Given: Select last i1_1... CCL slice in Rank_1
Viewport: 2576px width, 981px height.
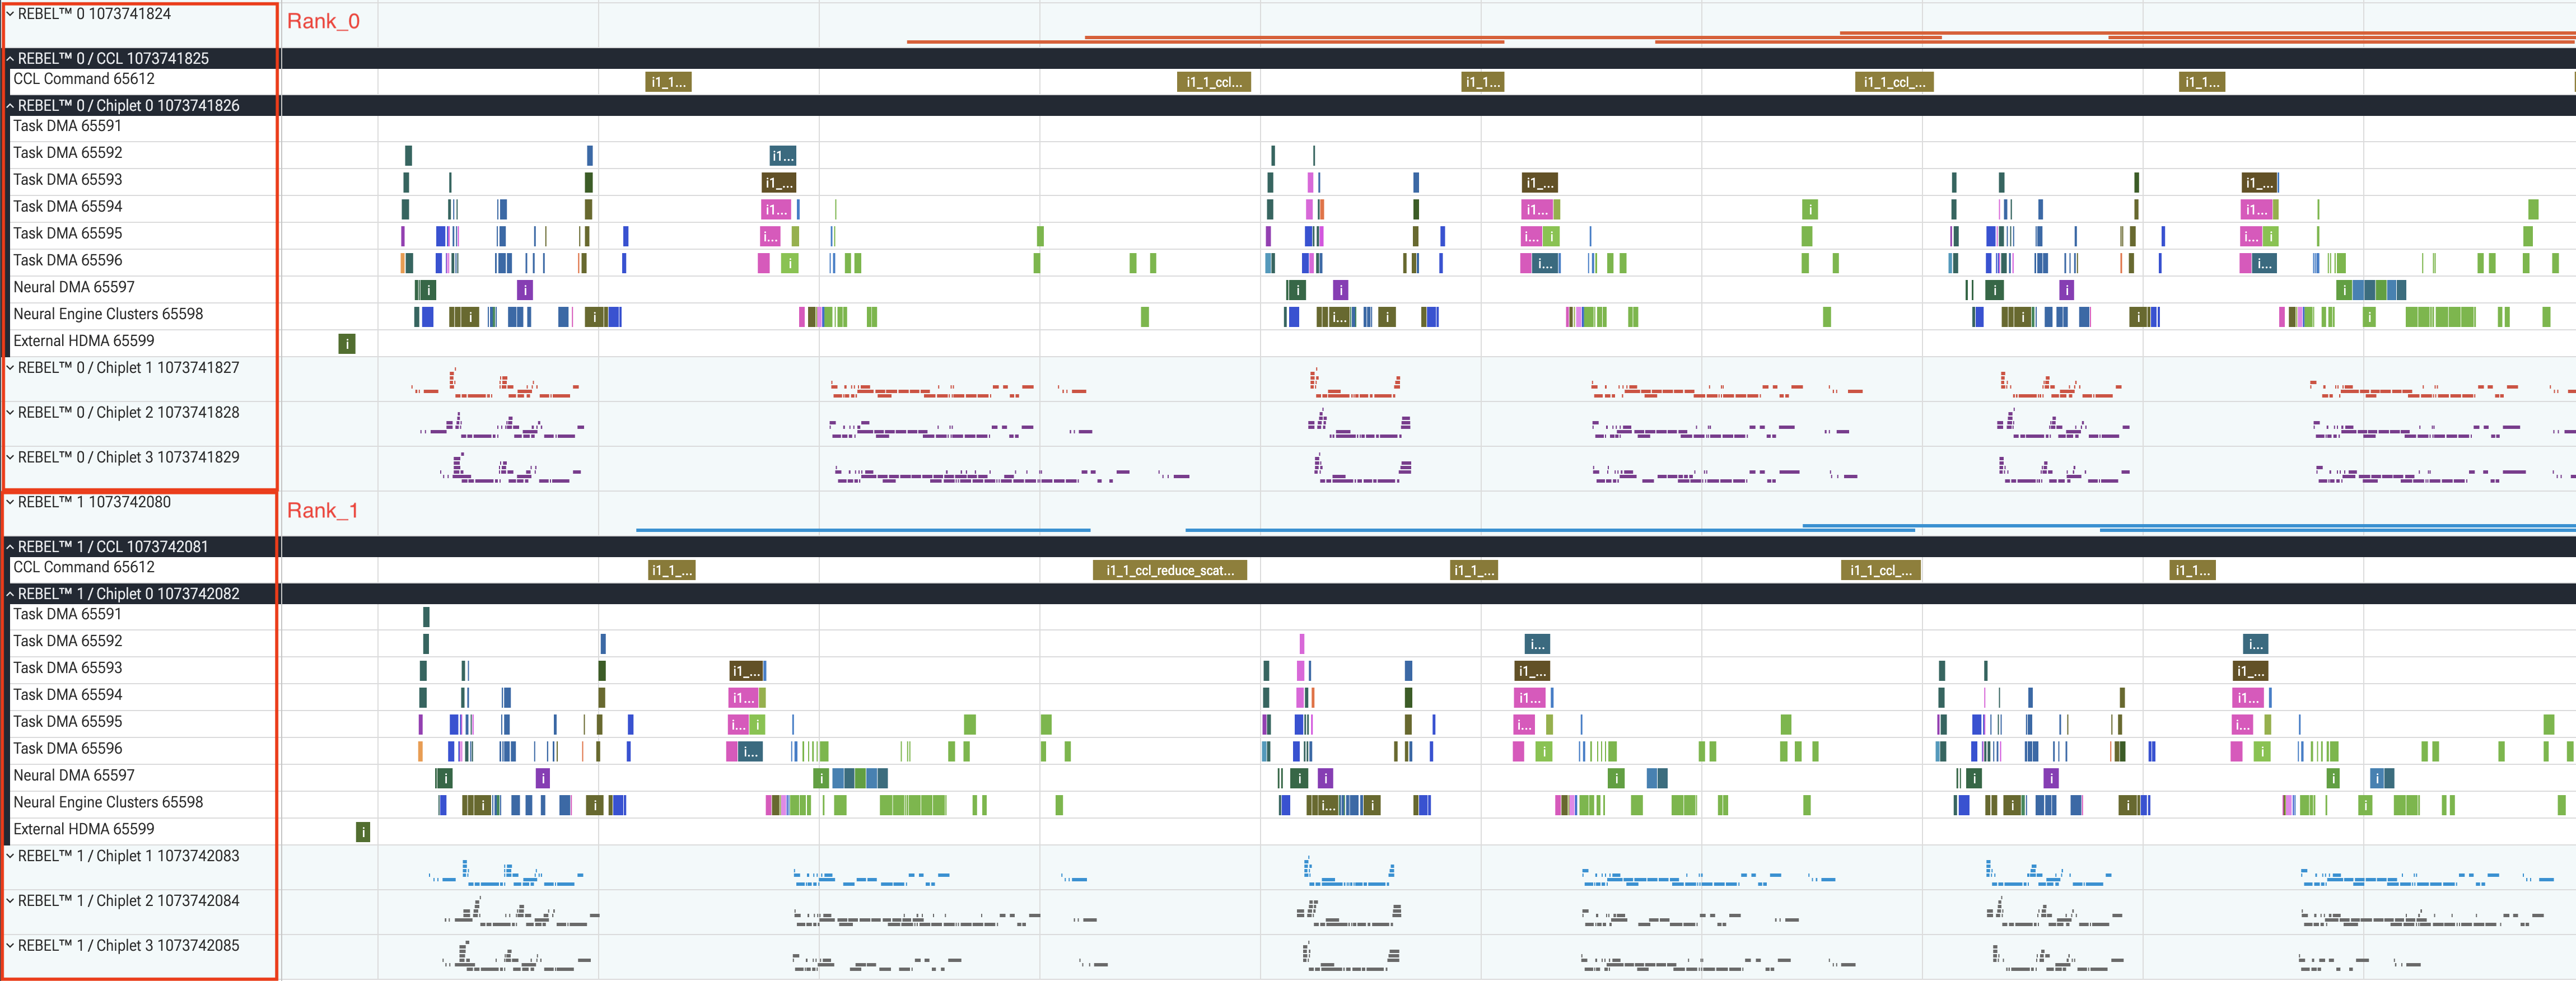Looking at the screenshot, I should point(2192,570).
